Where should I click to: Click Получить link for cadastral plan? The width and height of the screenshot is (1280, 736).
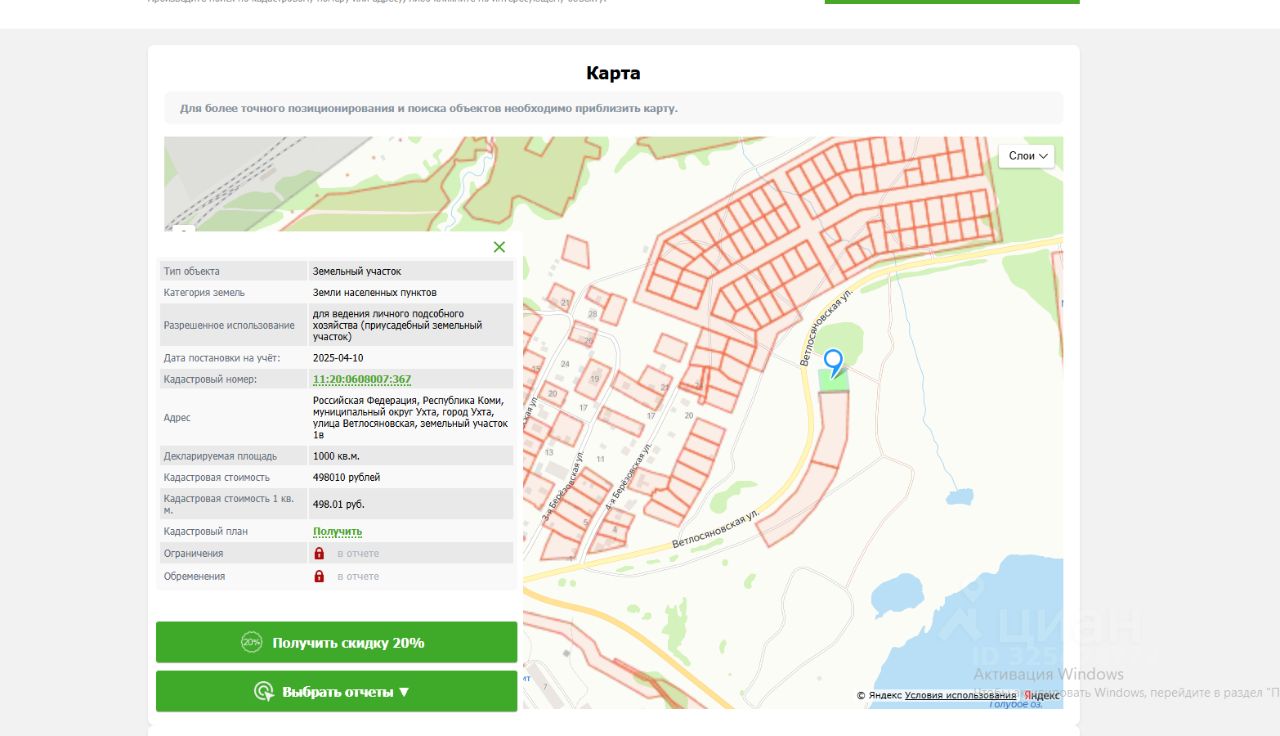pyautogui.click(x=337, y=531)
